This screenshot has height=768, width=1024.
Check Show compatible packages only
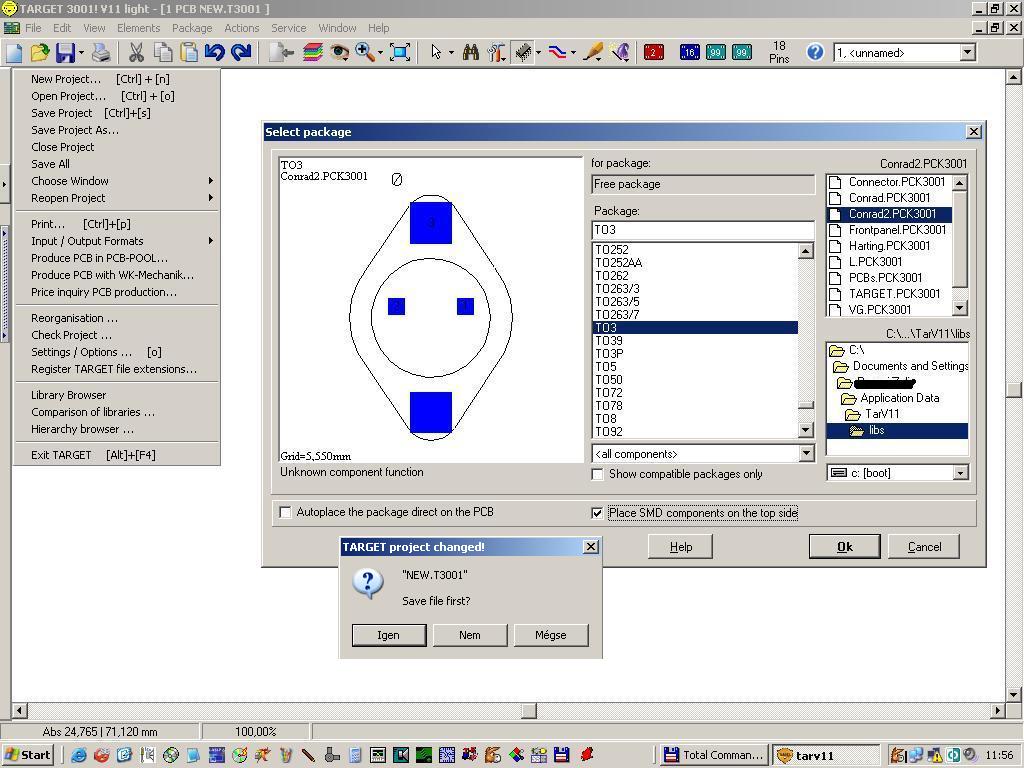tap(597, 474)
